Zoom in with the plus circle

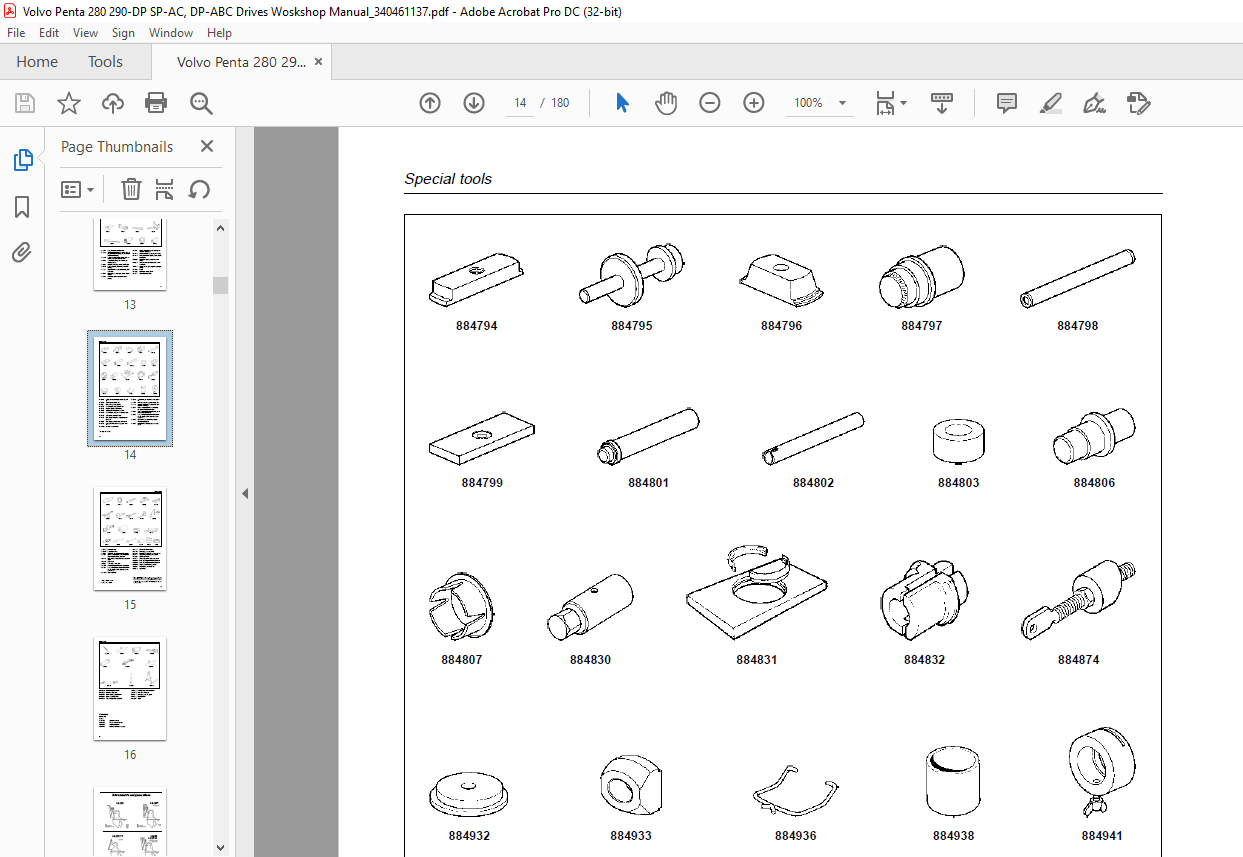[754, 103]
